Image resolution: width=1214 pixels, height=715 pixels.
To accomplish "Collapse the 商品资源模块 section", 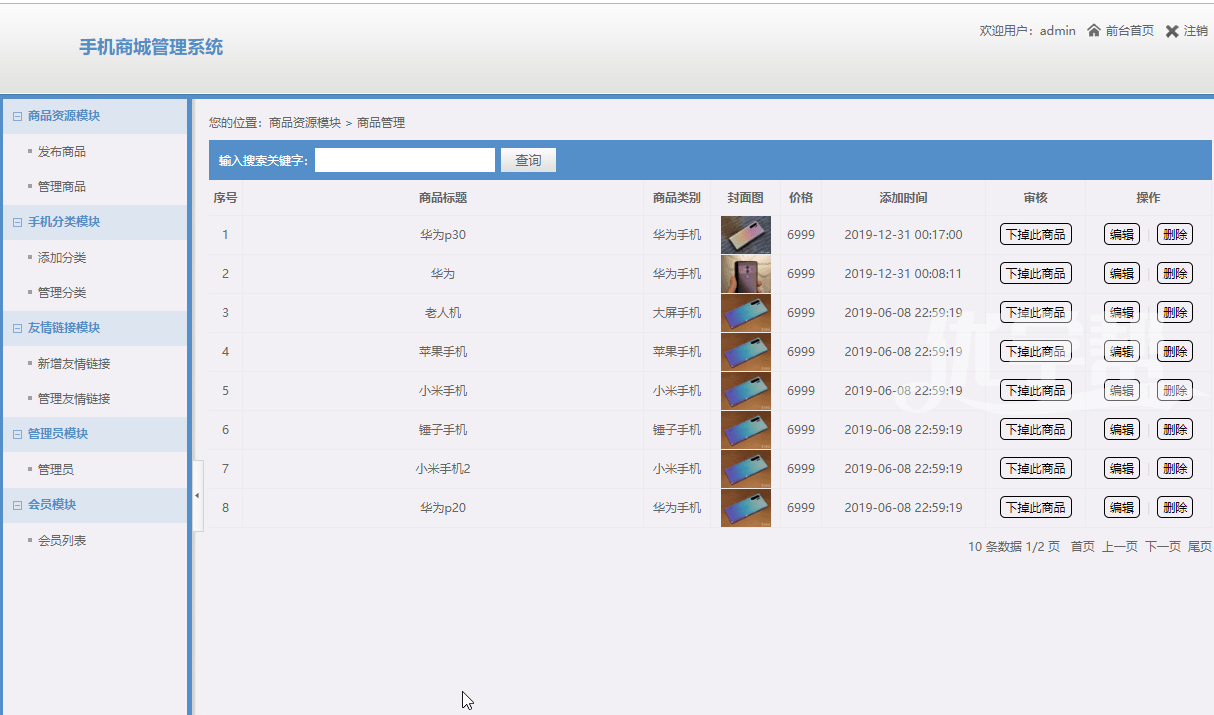I will (17, 116).
